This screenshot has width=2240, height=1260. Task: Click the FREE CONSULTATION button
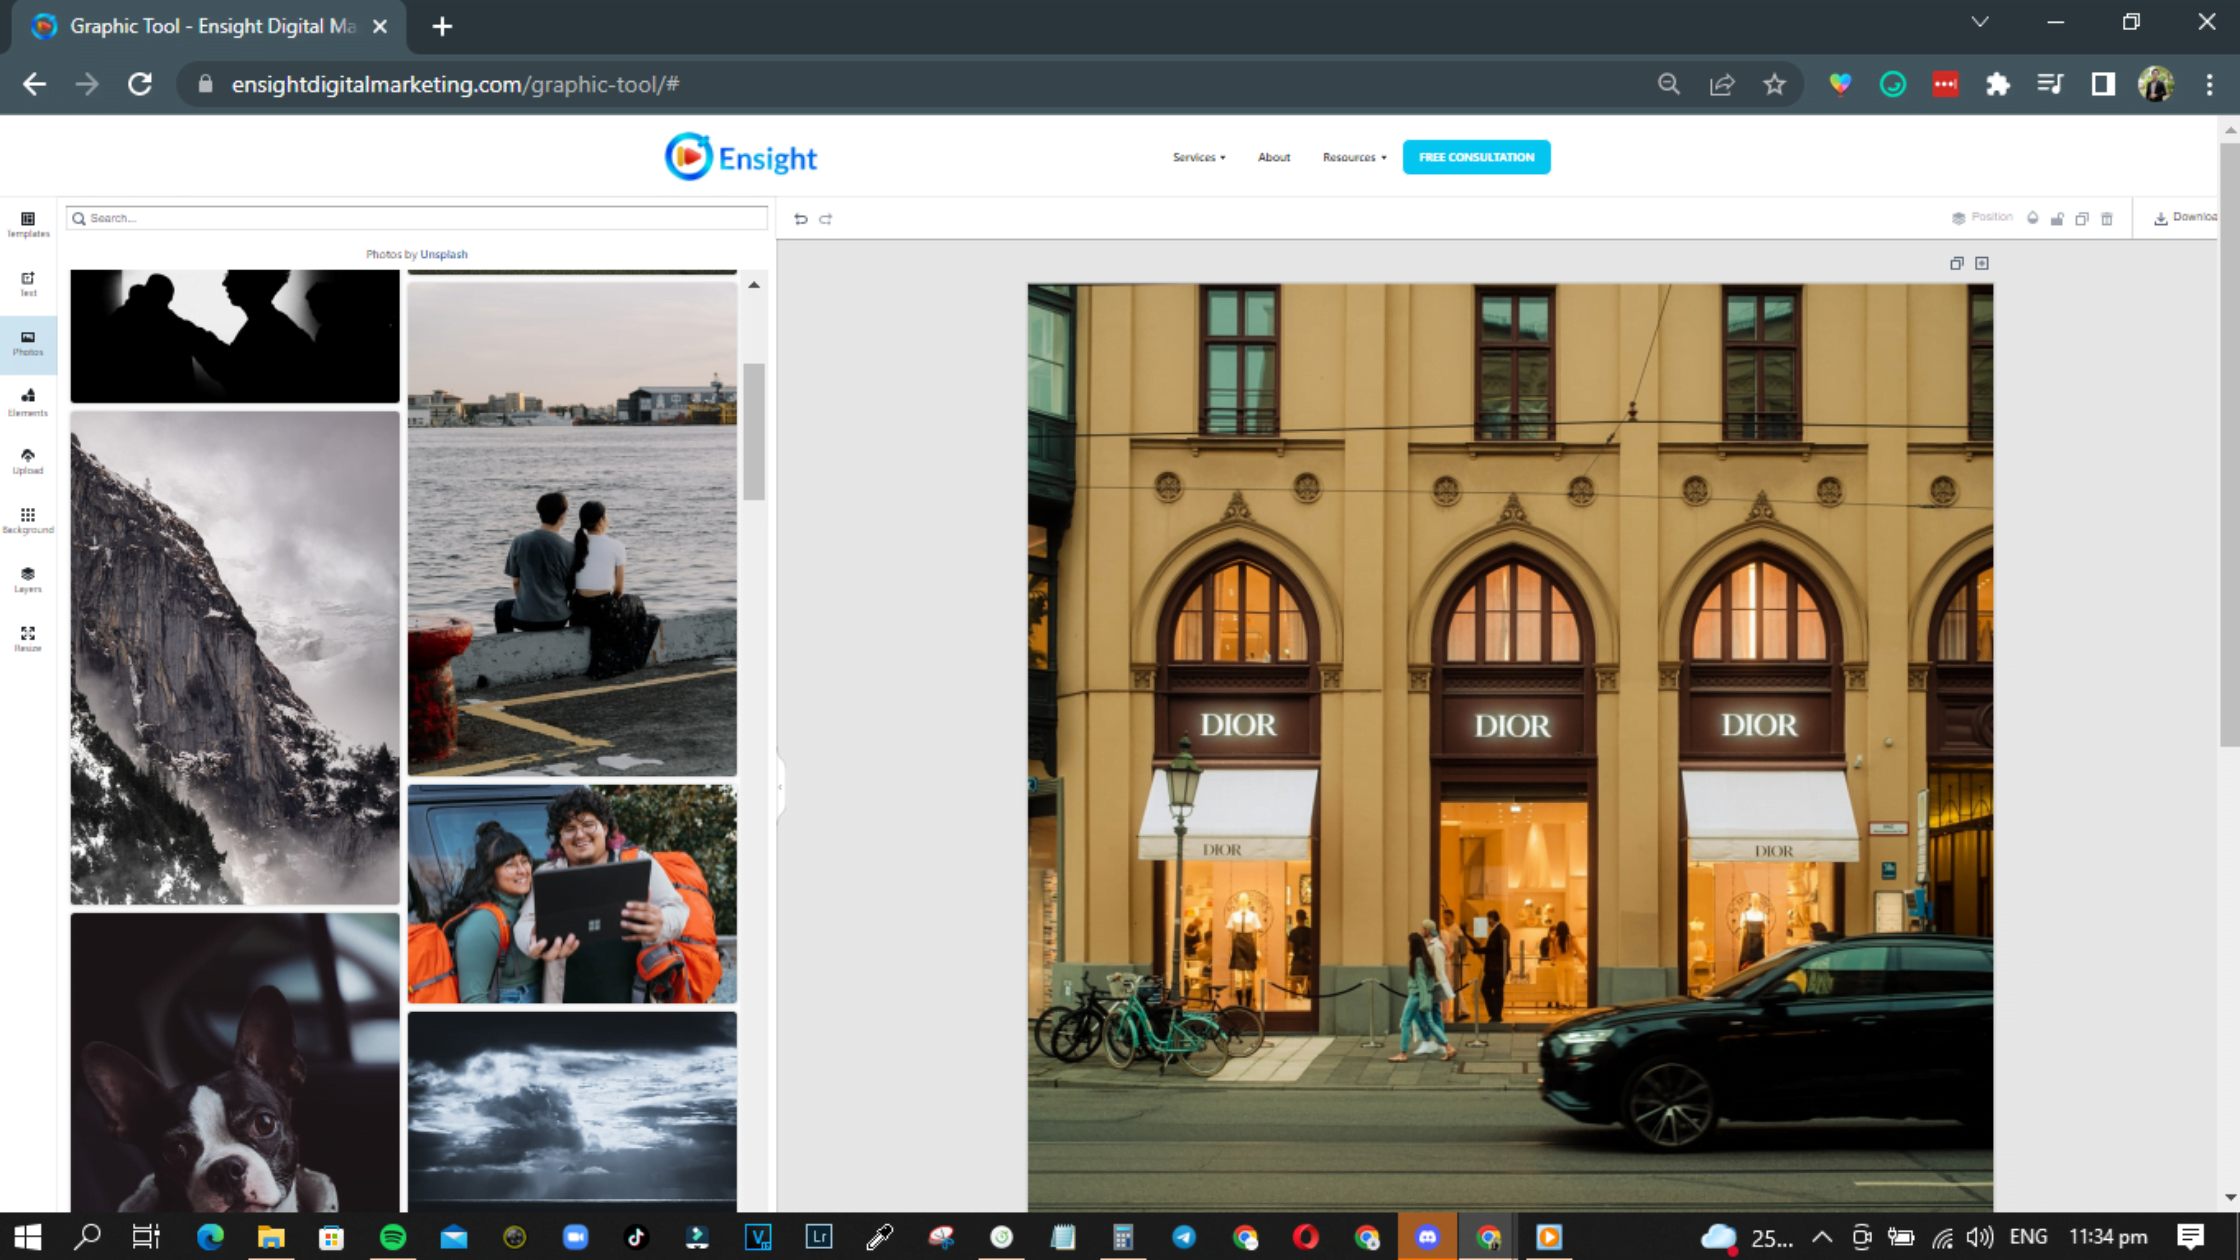[1476, 157]
